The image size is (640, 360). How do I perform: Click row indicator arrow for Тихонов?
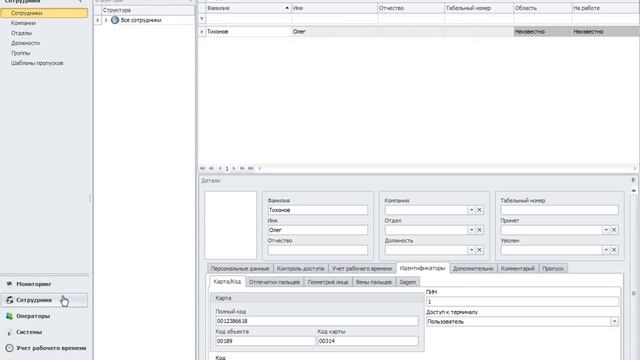[x=202, y=31]
